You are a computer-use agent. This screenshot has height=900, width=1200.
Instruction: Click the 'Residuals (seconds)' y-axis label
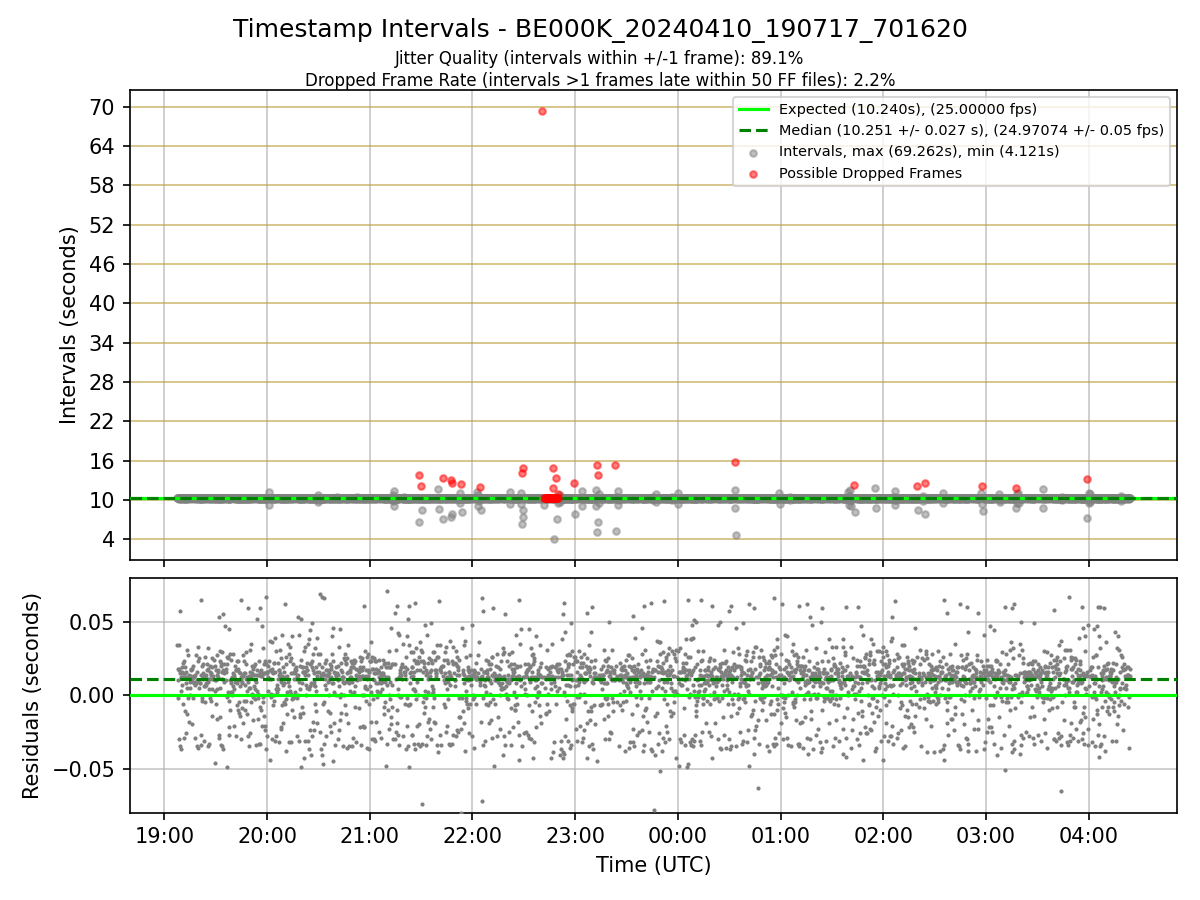[32, 696]
